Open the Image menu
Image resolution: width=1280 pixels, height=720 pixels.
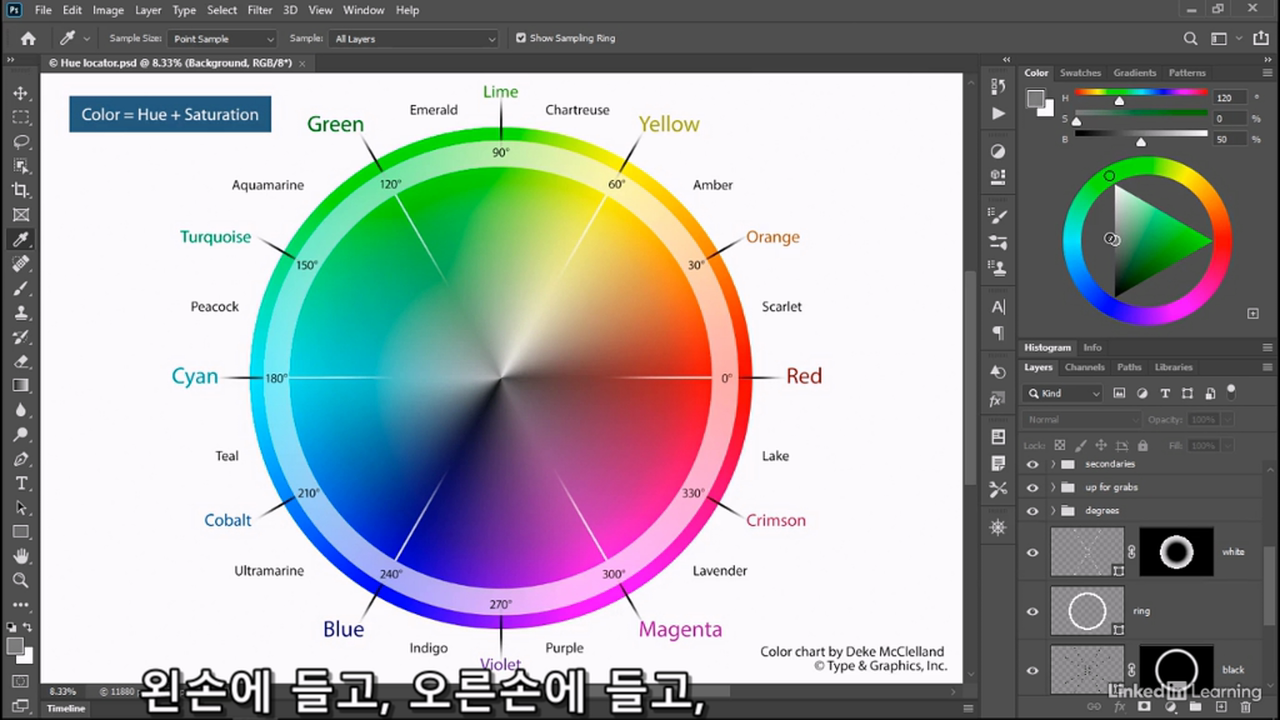tap(108, 10)
